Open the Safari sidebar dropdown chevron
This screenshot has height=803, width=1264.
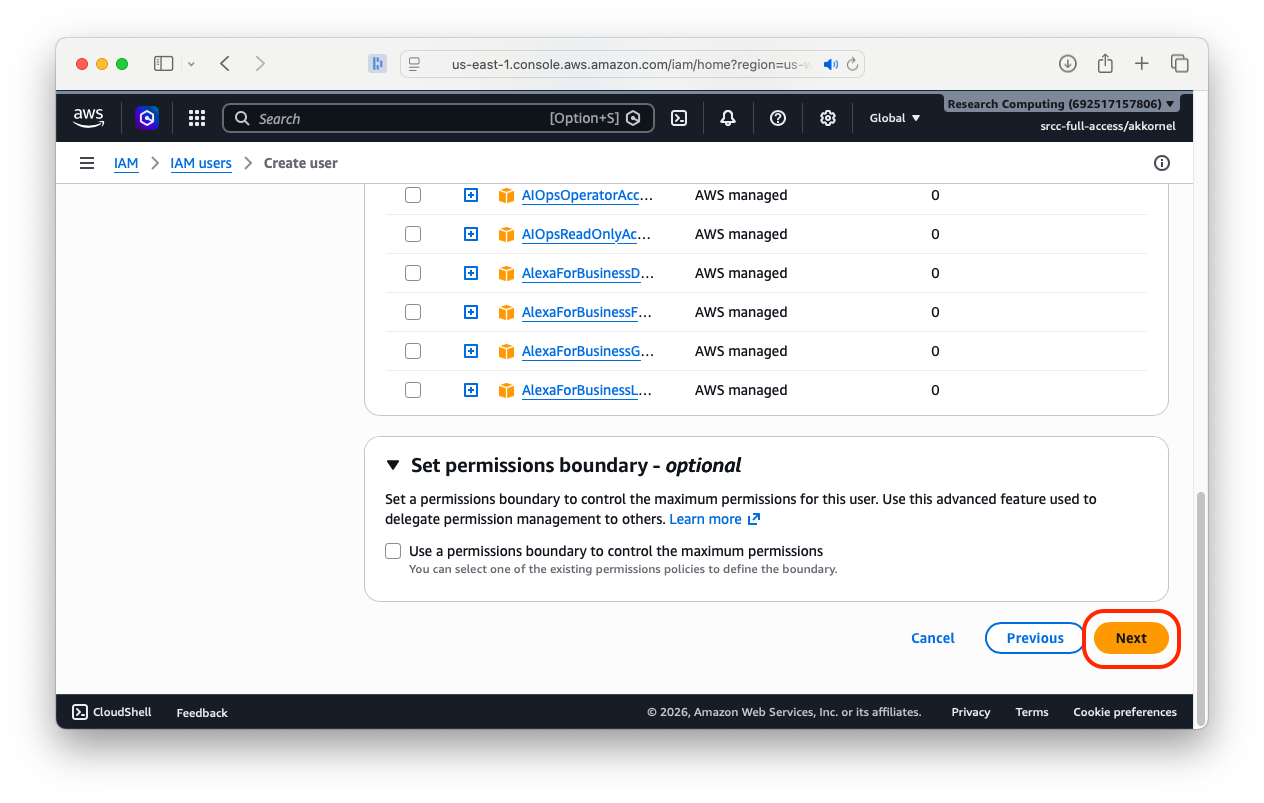click(x=191, y=64)
